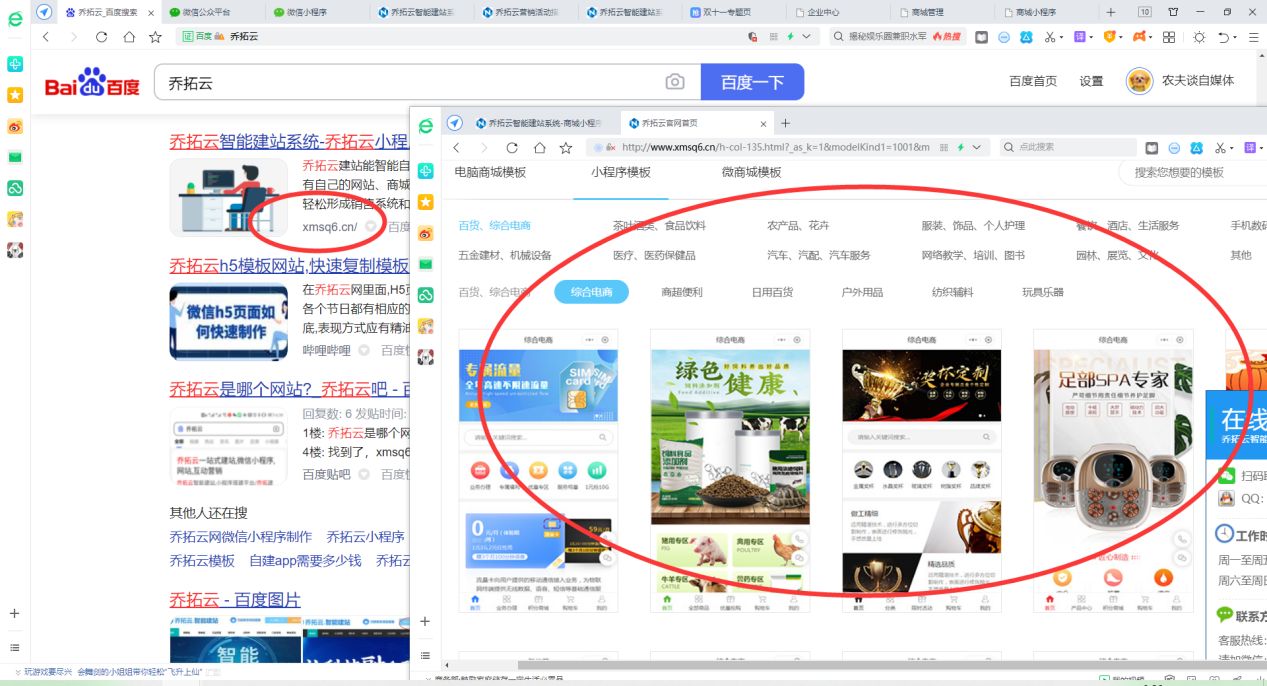Screen dimensions: 1267x686
Task: Open the translate tool in the browser toolbar
Action: (1080, 38)
